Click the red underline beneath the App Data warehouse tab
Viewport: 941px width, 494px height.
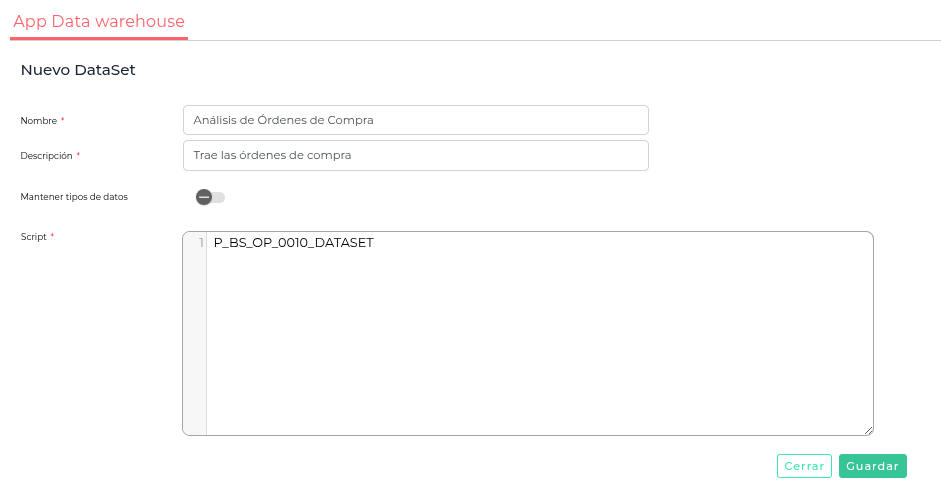point(99,38)
